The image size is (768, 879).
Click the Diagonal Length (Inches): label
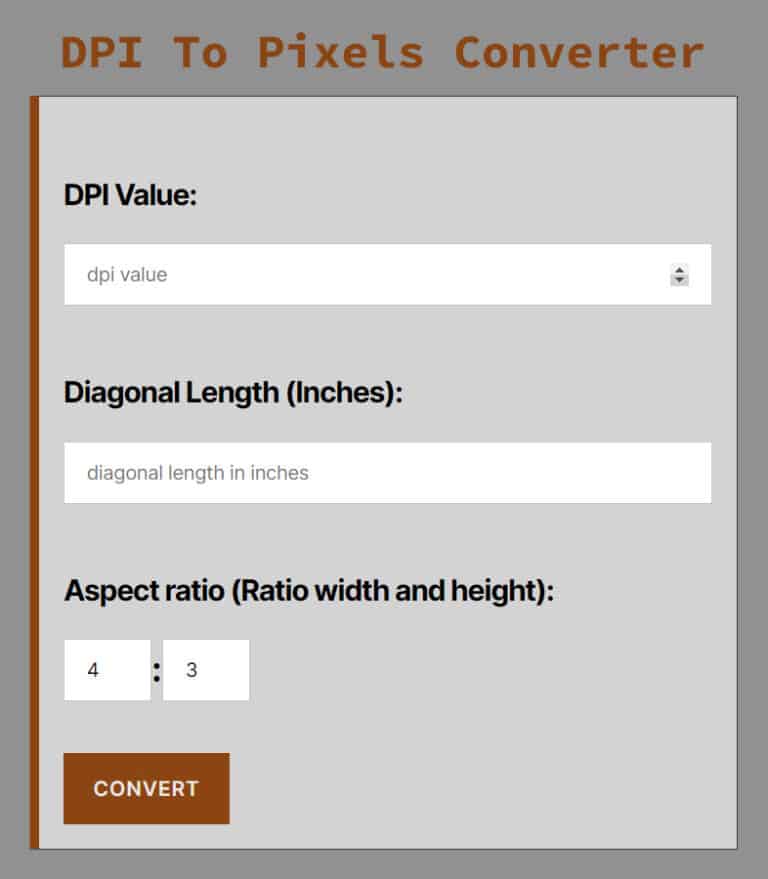pos(235,393)
